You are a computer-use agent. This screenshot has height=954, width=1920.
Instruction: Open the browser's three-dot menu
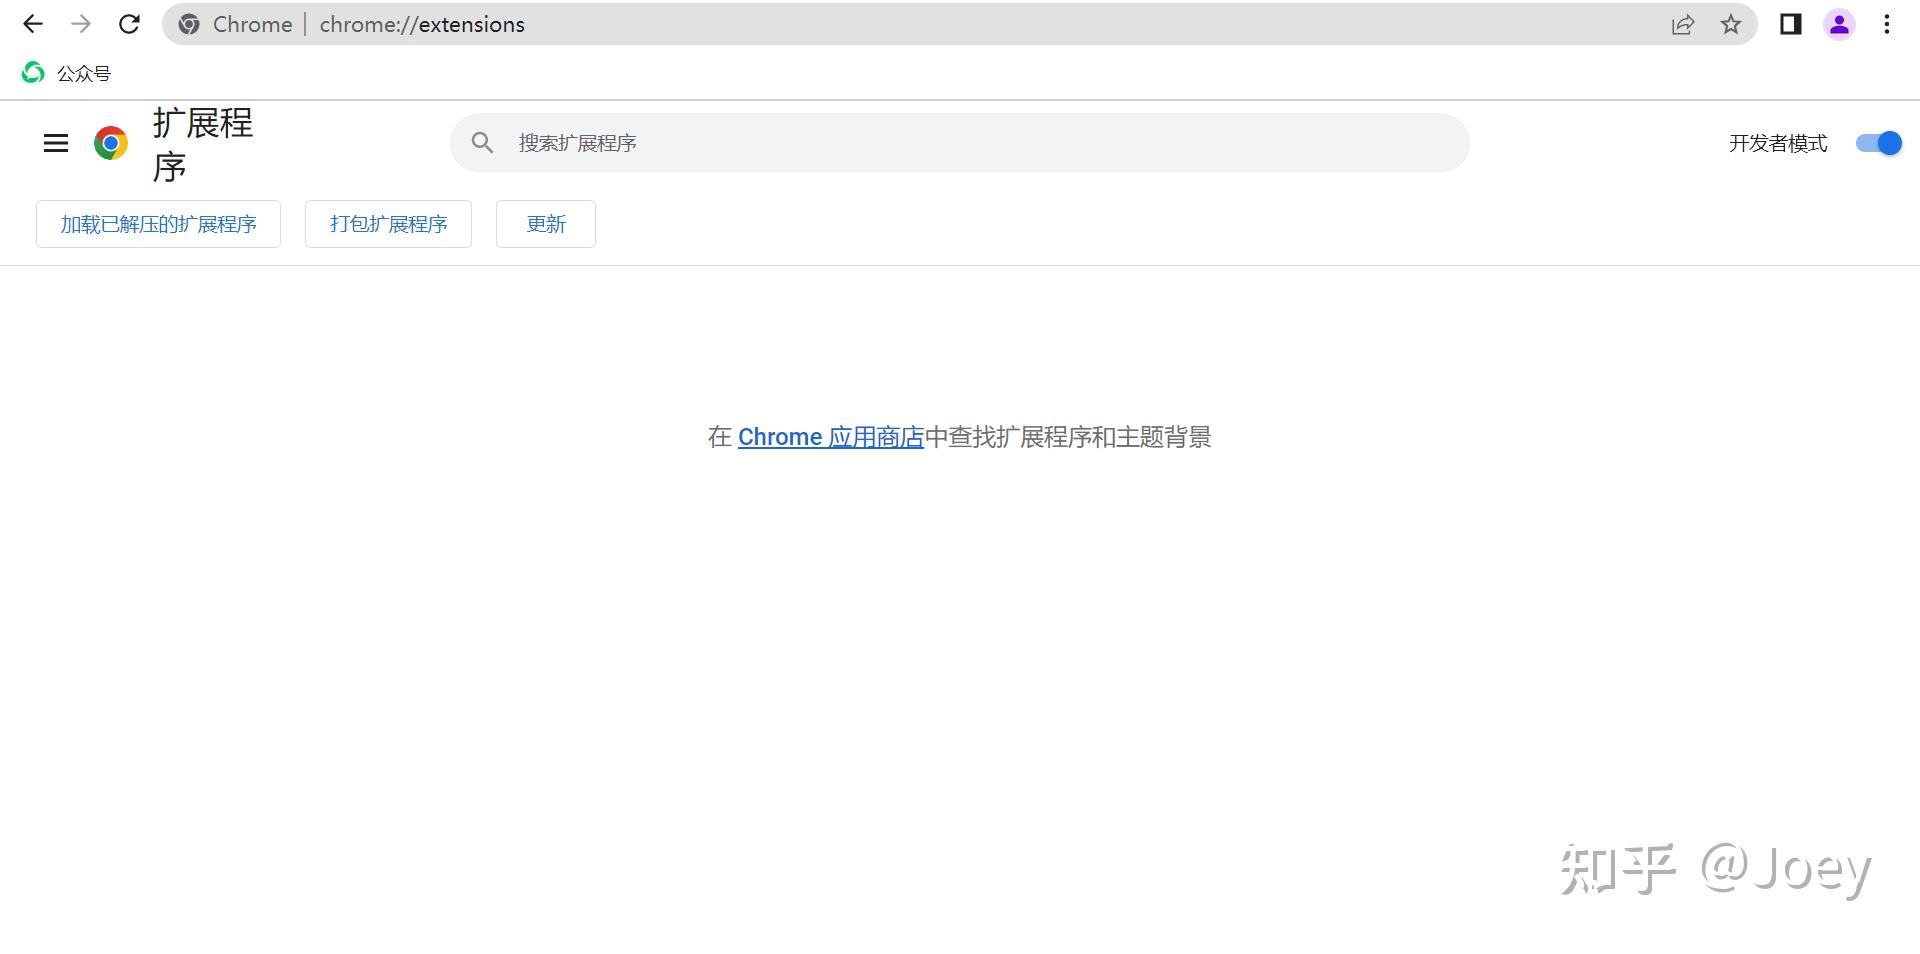click(1886, 24)
